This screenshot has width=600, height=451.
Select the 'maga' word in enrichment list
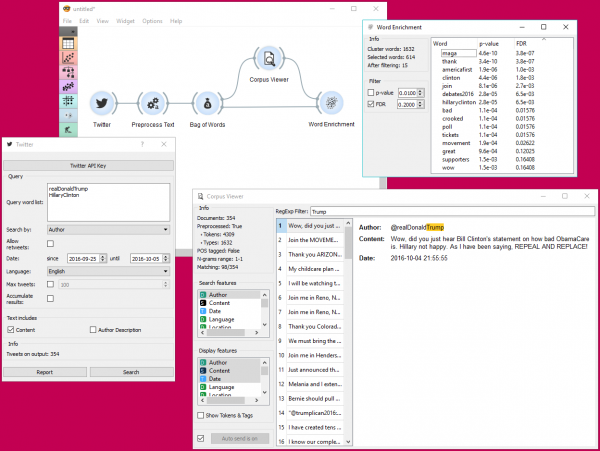tap(442, 53)
